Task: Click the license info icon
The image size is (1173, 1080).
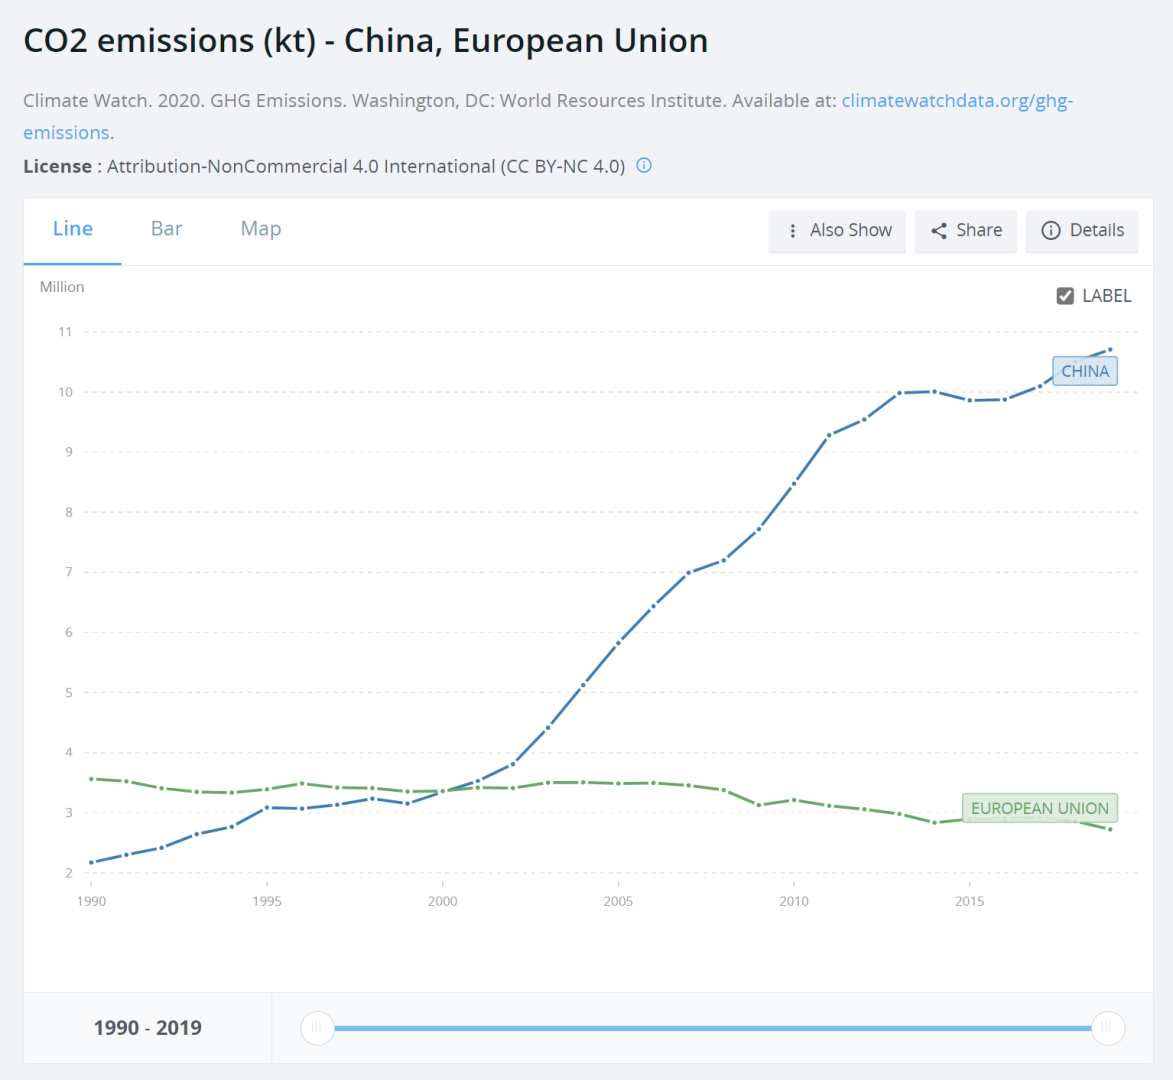Action: coord(644,166)
